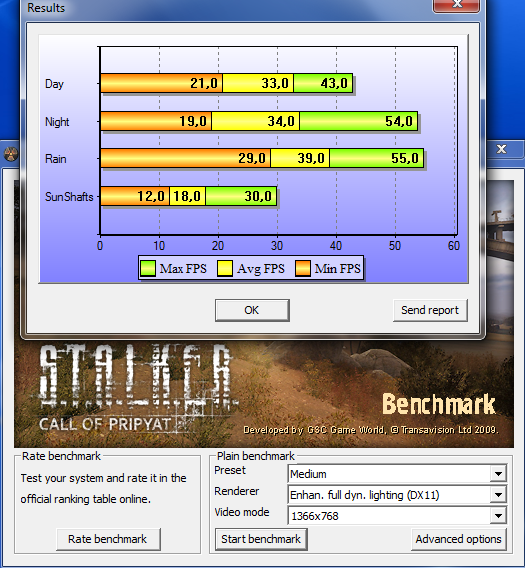Click the SunShafts max FPS green bar
This screenshot has height=568, width=525.
pos(241,196)
